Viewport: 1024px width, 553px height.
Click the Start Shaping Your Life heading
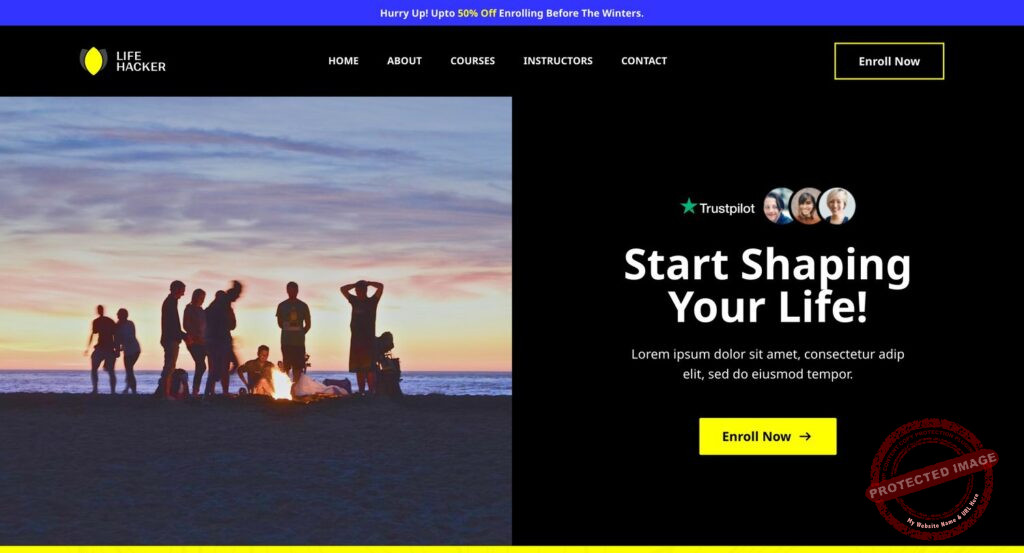click(767, 285)
